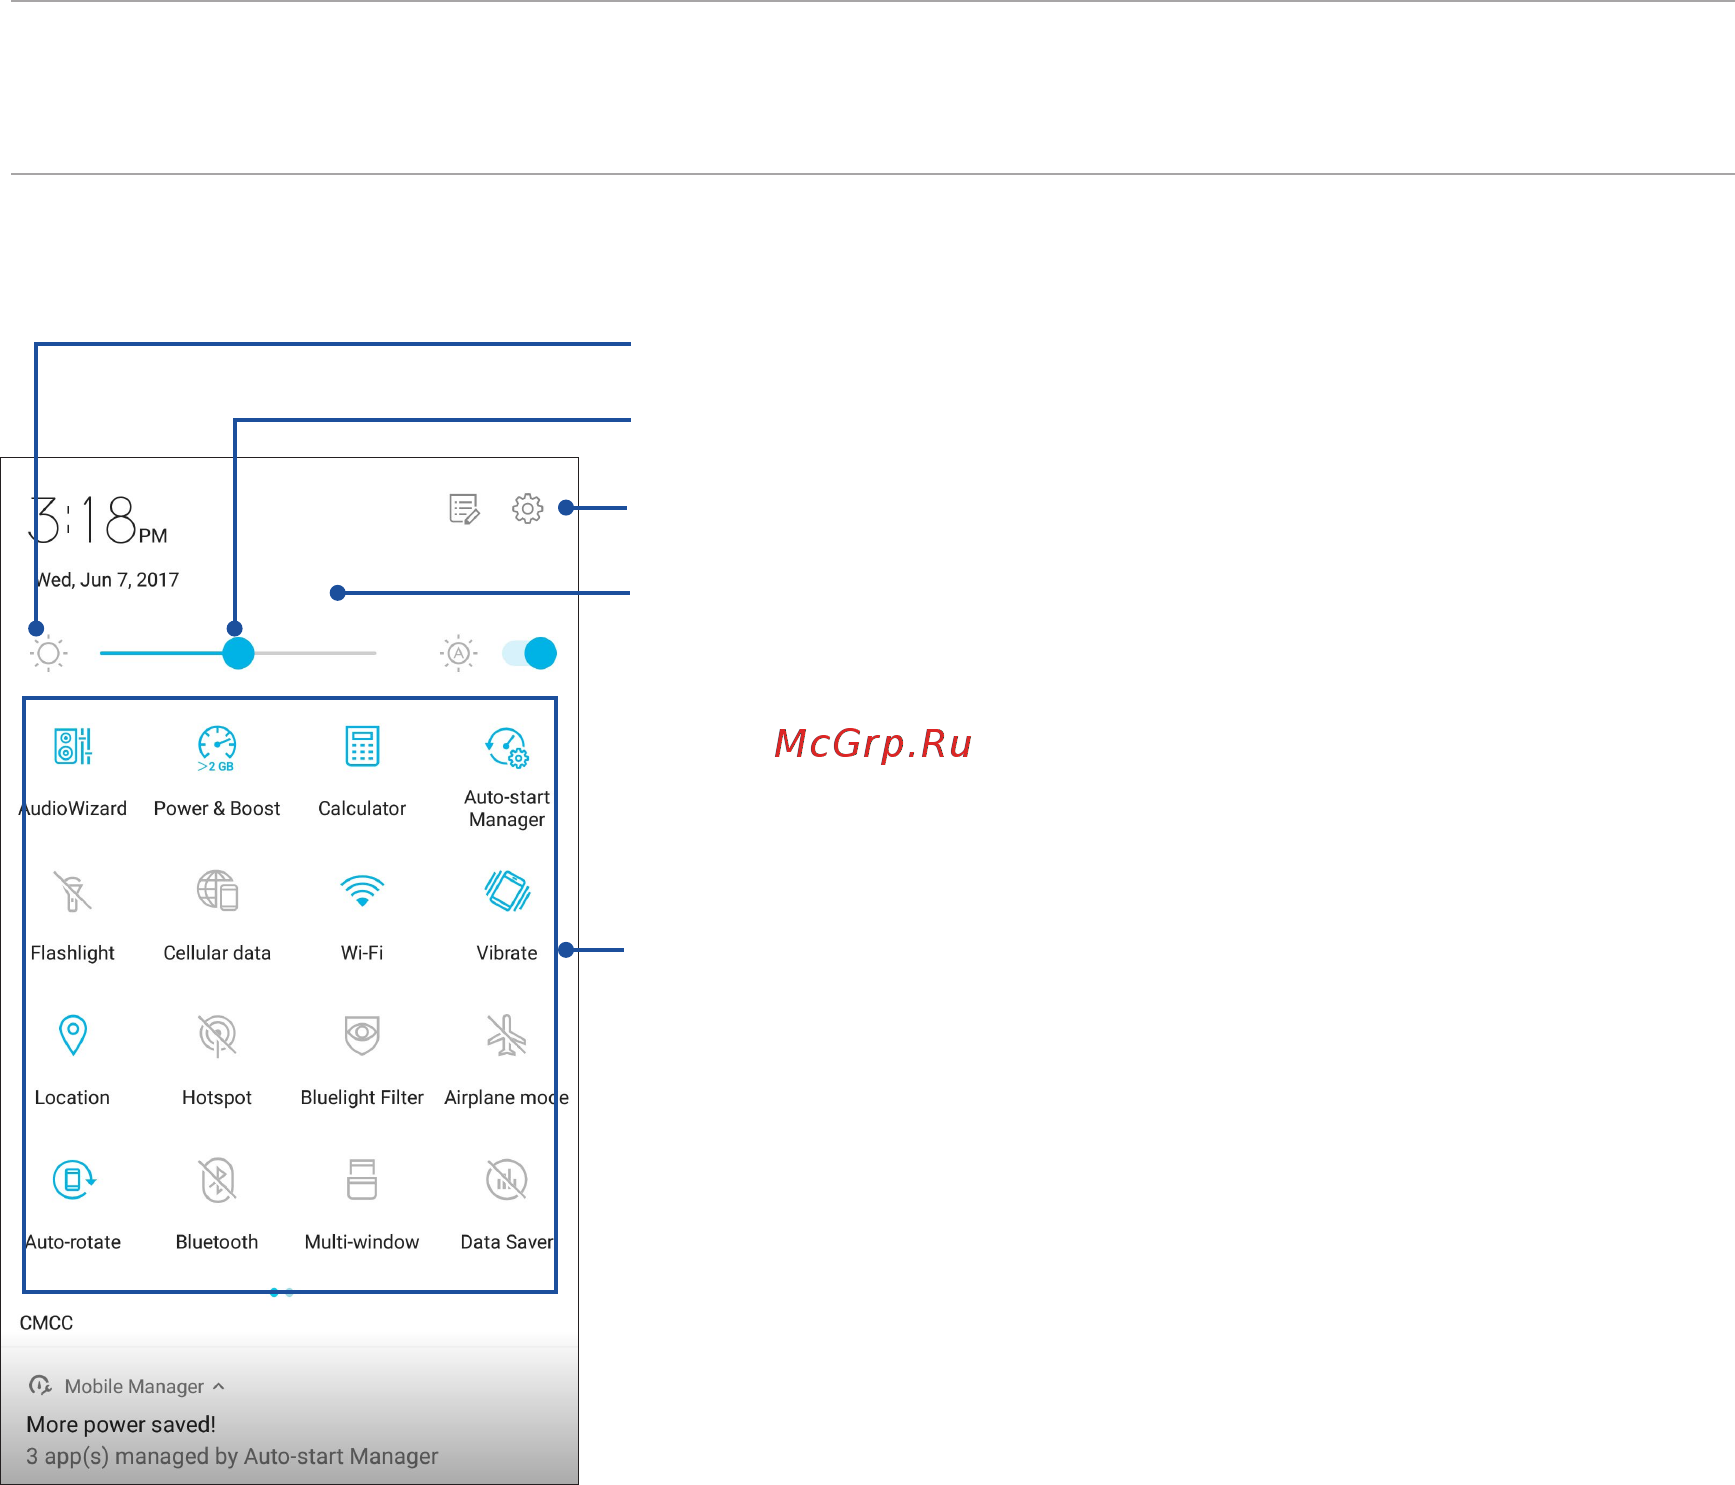The image size is (1735, 1485).
Task: Tap the date Wed, Jun 7, 2017
Action: click(107, 580)
